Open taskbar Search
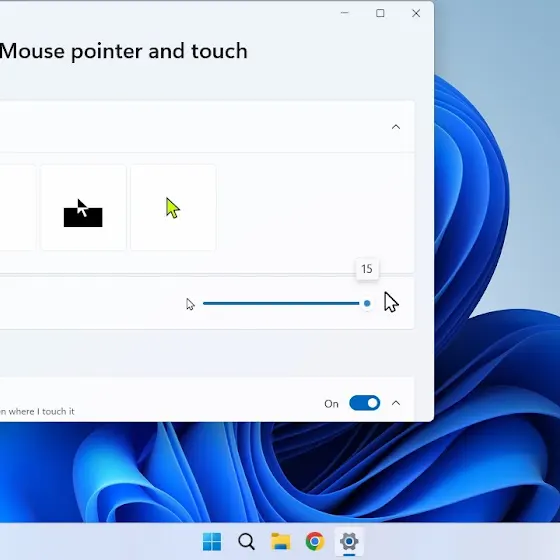The width and height of the screenshot is (560, 560). 246,541
